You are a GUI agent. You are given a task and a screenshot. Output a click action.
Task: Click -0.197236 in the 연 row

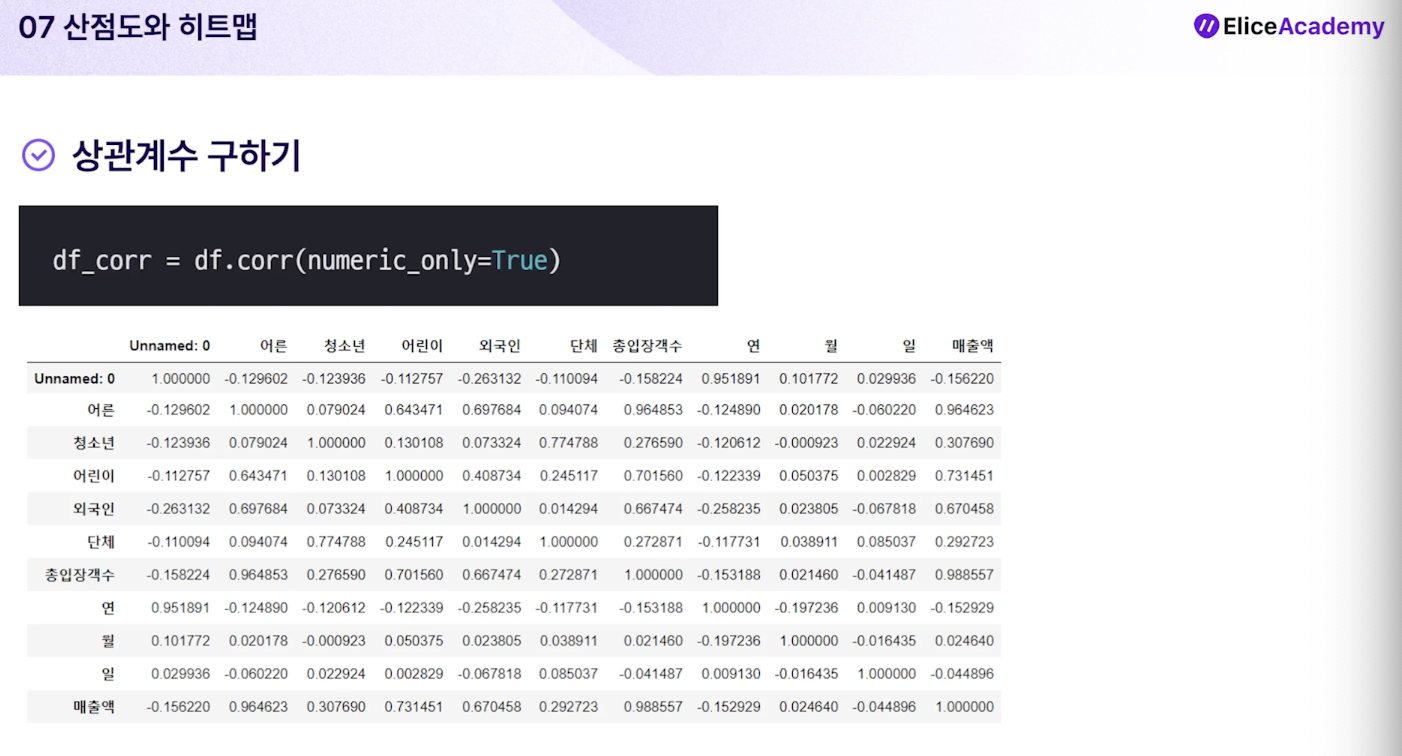(806, 608)
